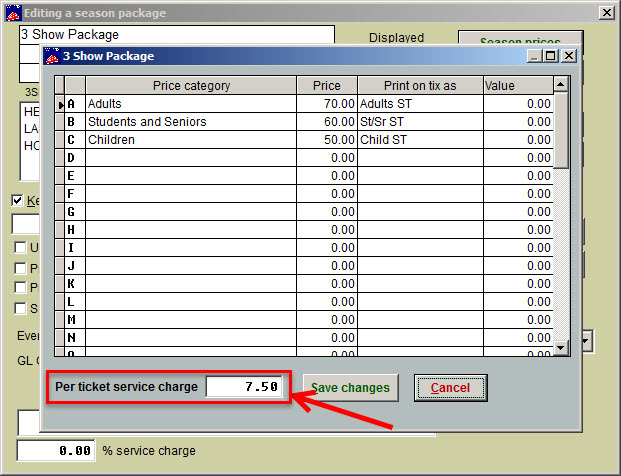Click the empty Price category cell in row D
The height and width of the screenshot is (476, 621).
click(x=191, y=158)
